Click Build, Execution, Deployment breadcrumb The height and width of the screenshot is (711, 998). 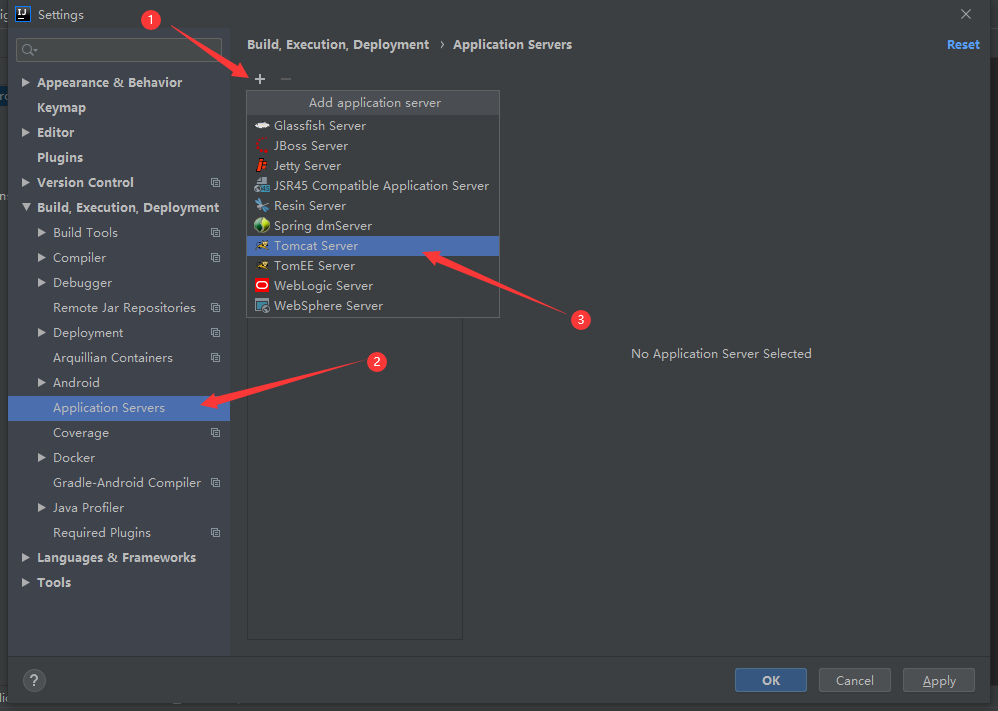(x=338, y=45)
